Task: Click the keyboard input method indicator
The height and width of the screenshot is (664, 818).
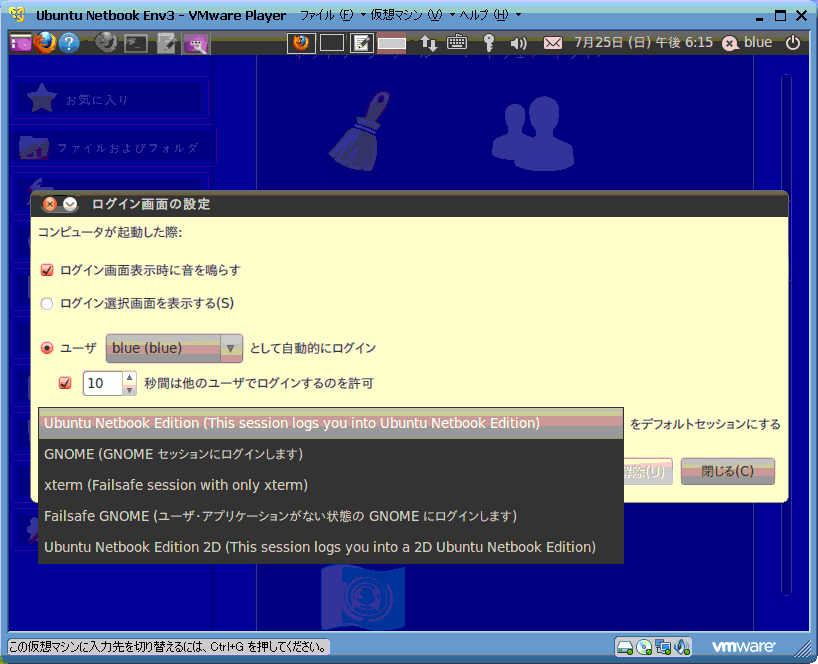Action: coord(457,42)
